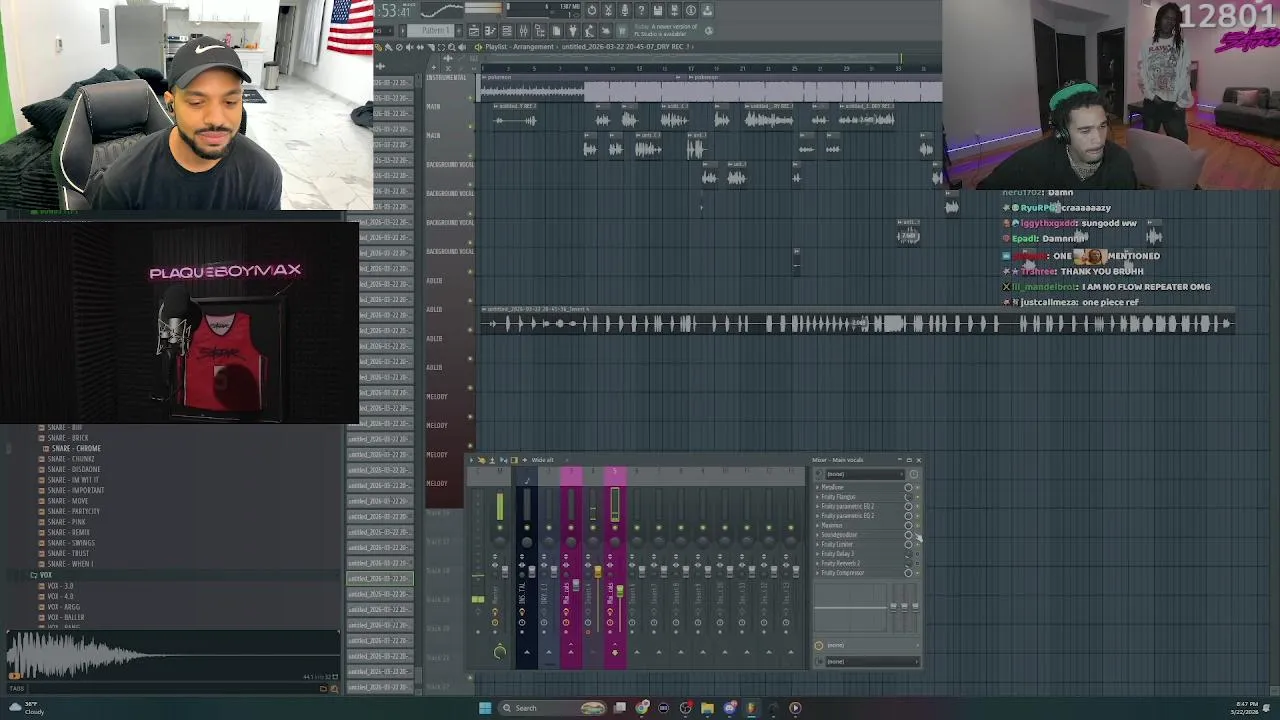Image resolution: width=1280 pixels, height=720 pixels.
Task: Click the mixer multi-touch/pointer icon
Action: point(481,460)
